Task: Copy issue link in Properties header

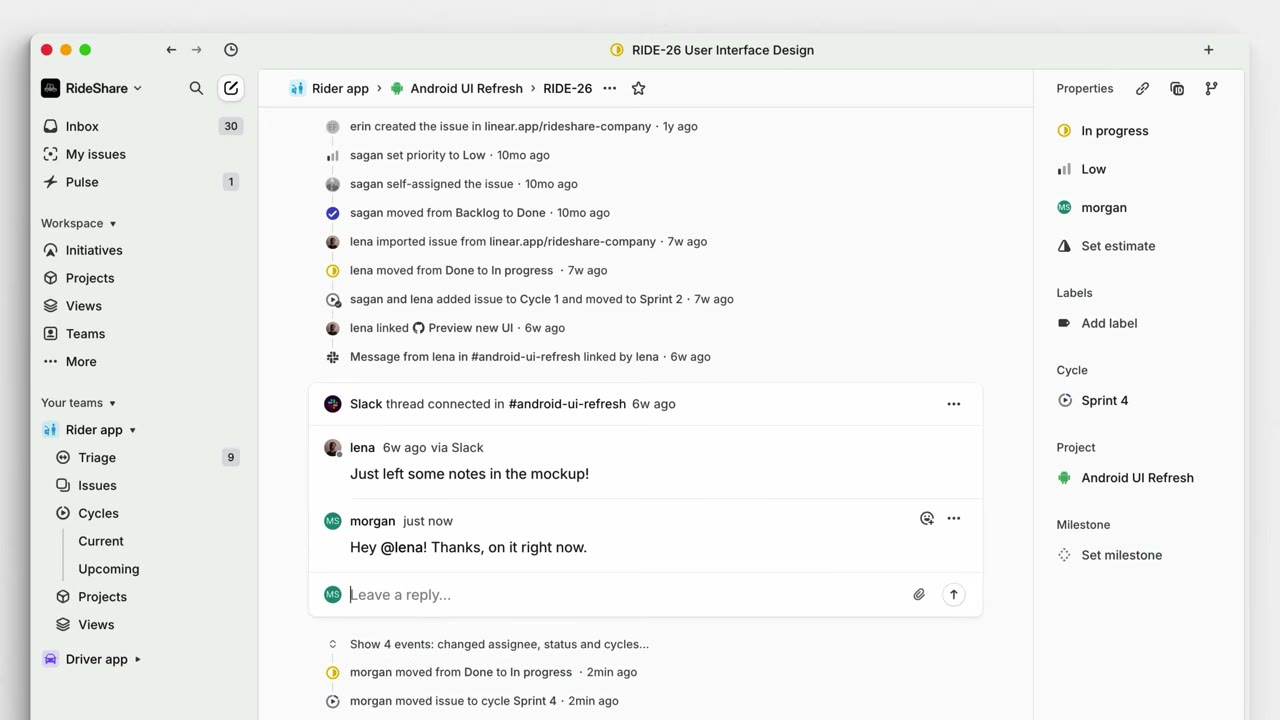Action: [1142, 88]
